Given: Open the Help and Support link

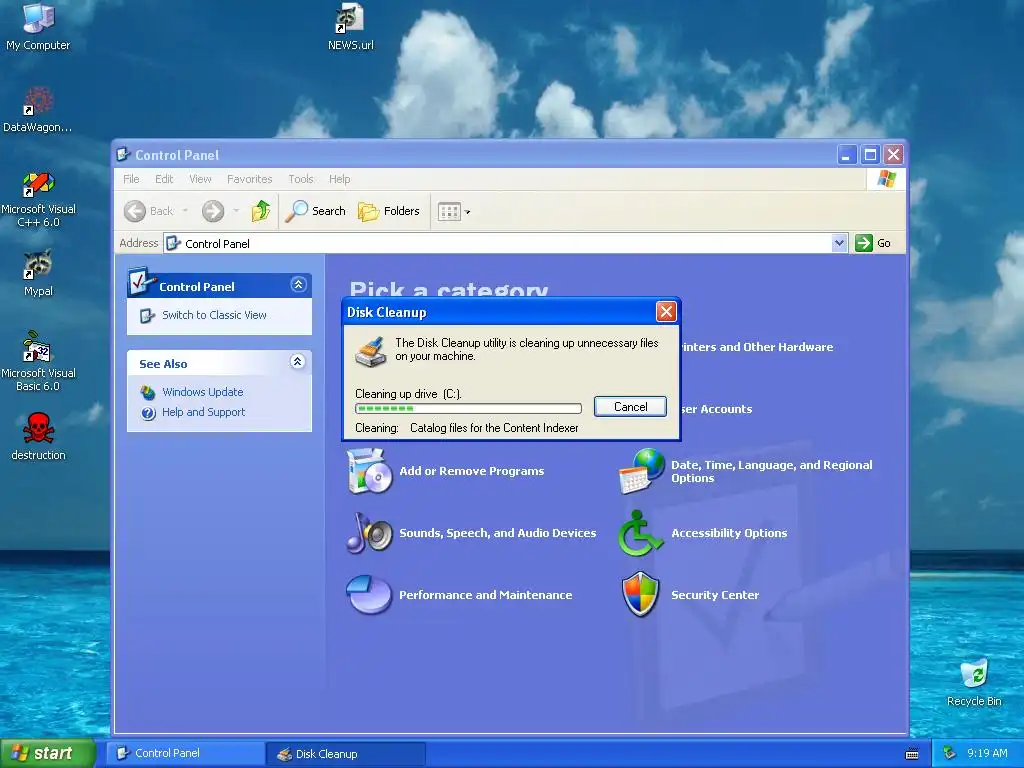Looking at the screenshot, I should pyautogui.click(x=204, y=412).
